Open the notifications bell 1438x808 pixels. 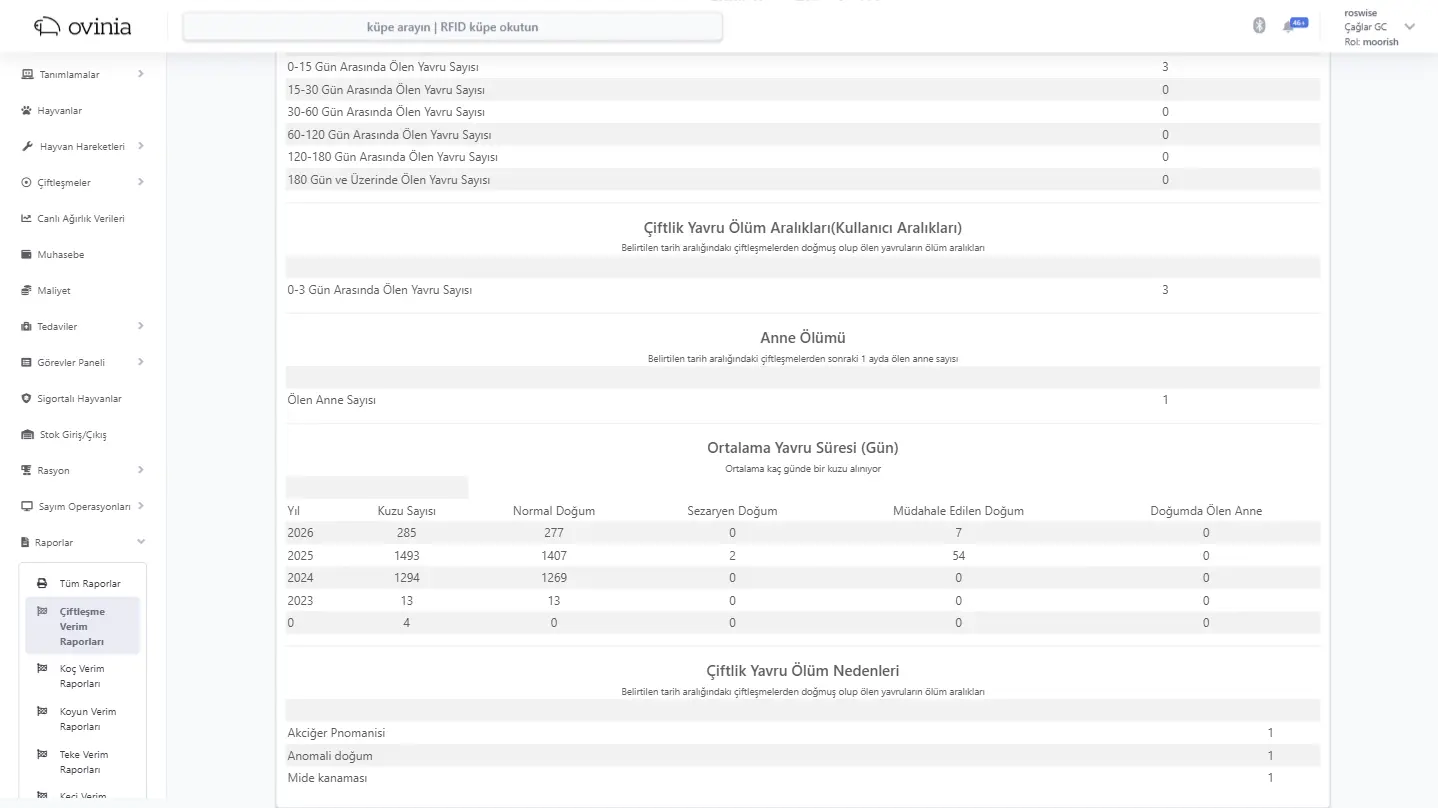[x=1288, y=27]
